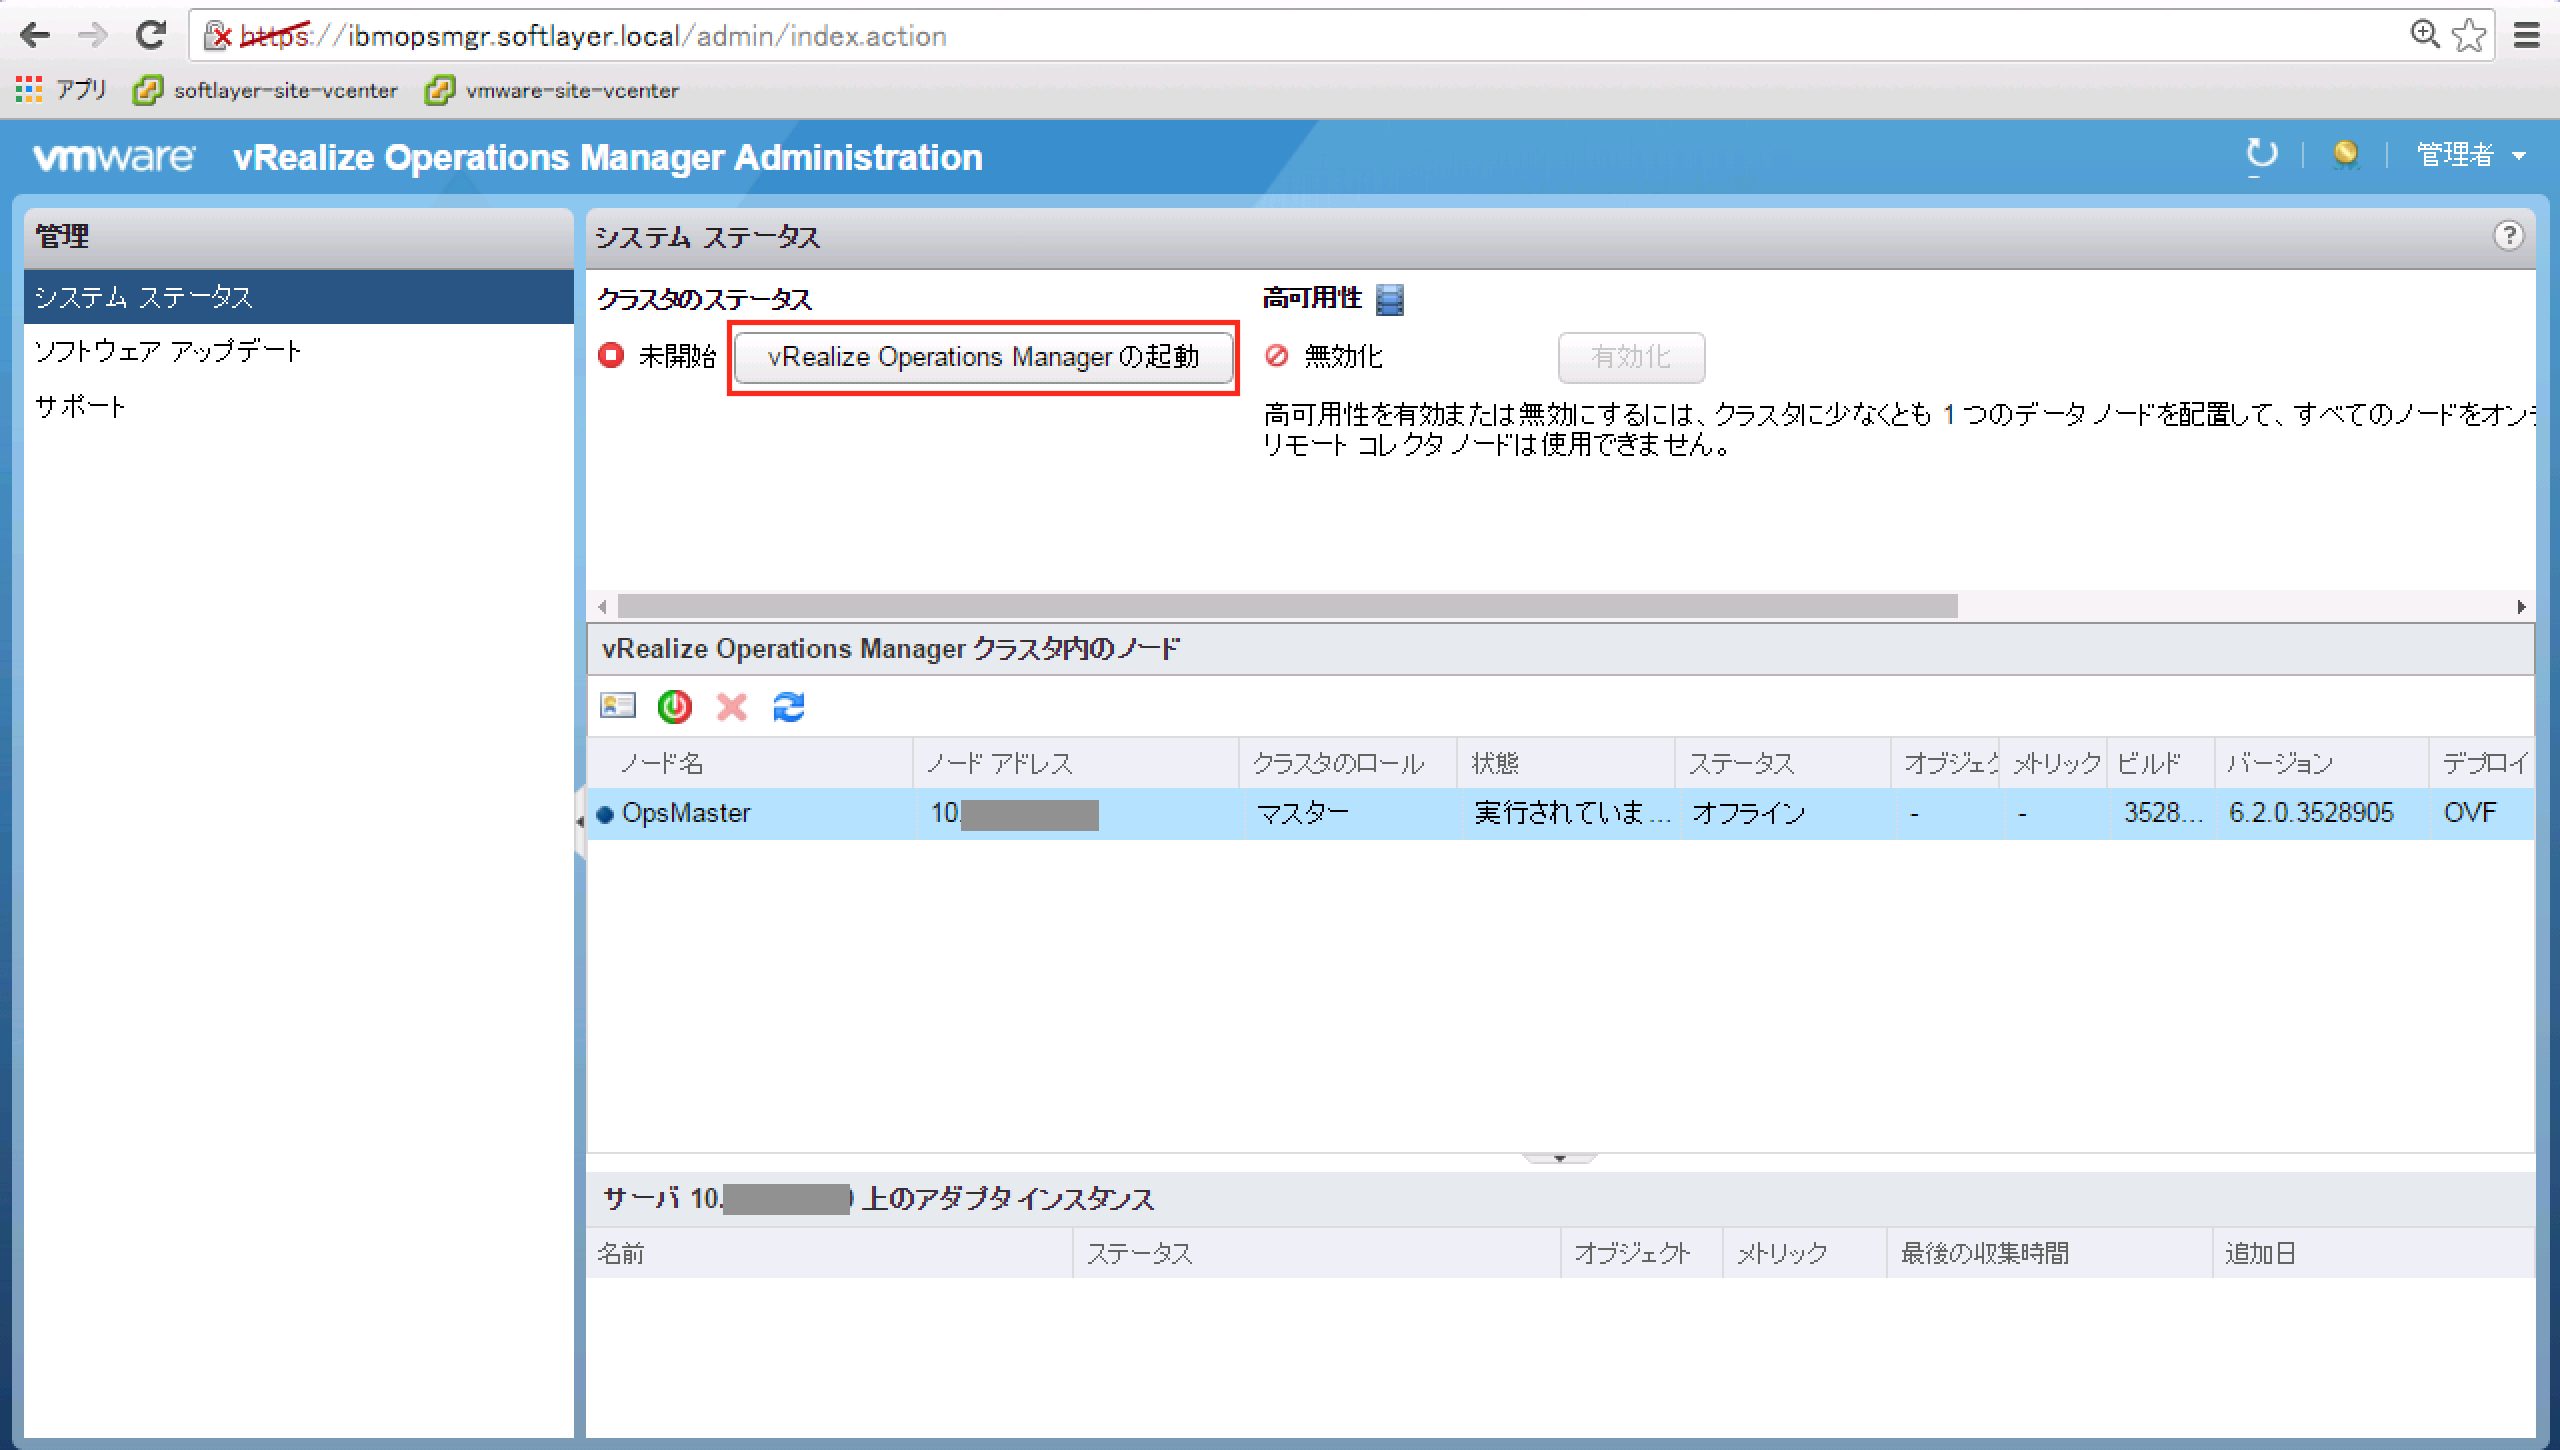Click the power on node icon
Viewport: 2560px width, 1450px height.
click(675, 707)
